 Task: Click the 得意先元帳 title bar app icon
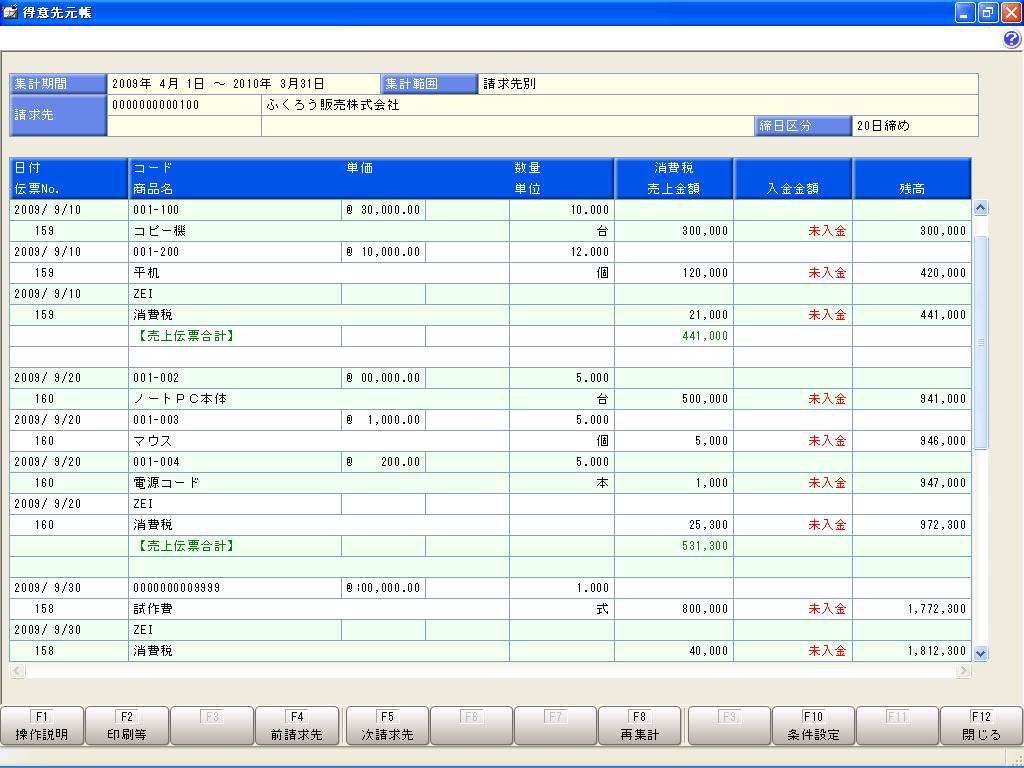[10, 12]
